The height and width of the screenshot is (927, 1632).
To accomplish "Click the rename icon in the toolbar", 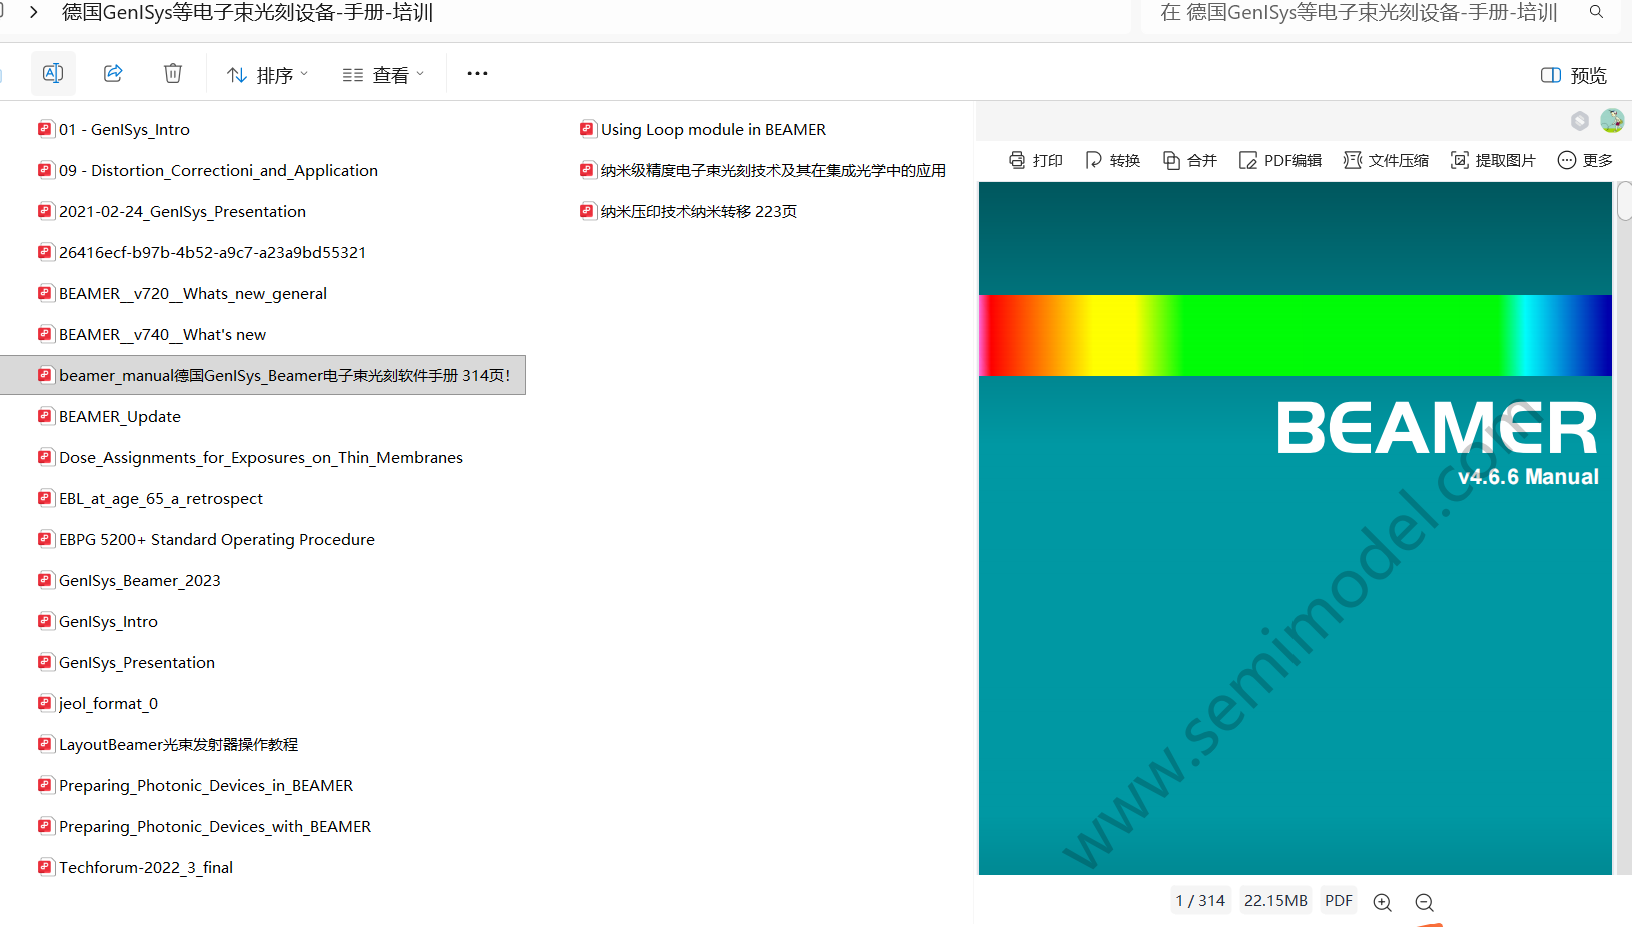I will pos(53,73).
